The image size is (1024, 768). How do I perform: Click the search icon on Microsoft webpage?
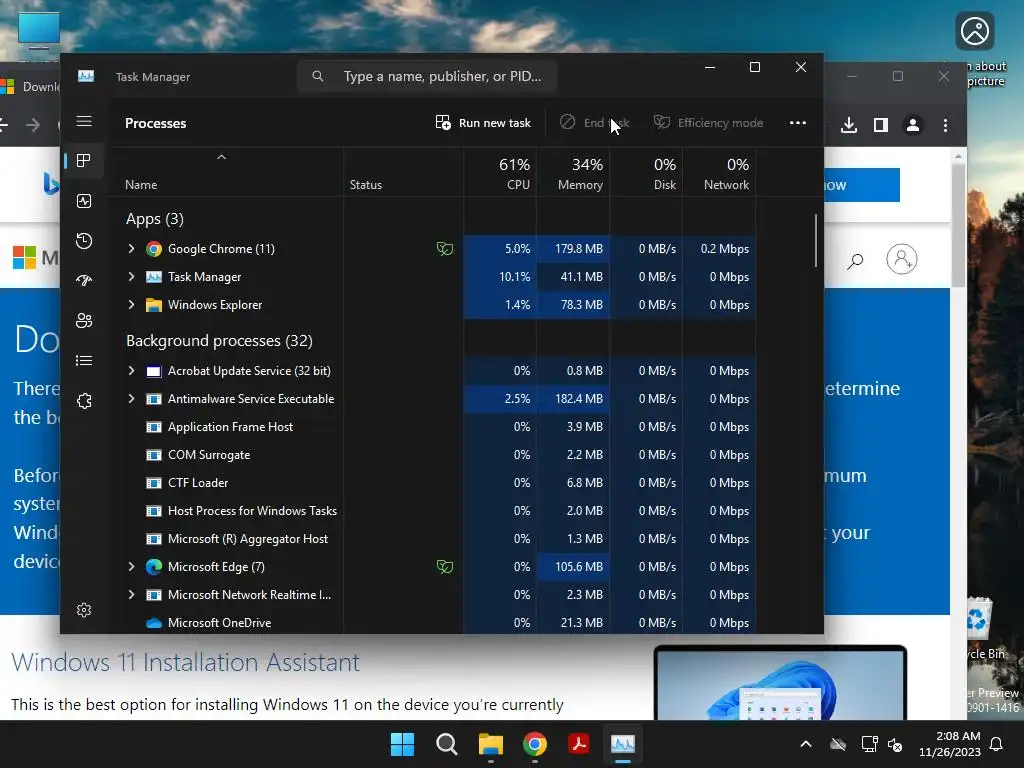[855, 261]
